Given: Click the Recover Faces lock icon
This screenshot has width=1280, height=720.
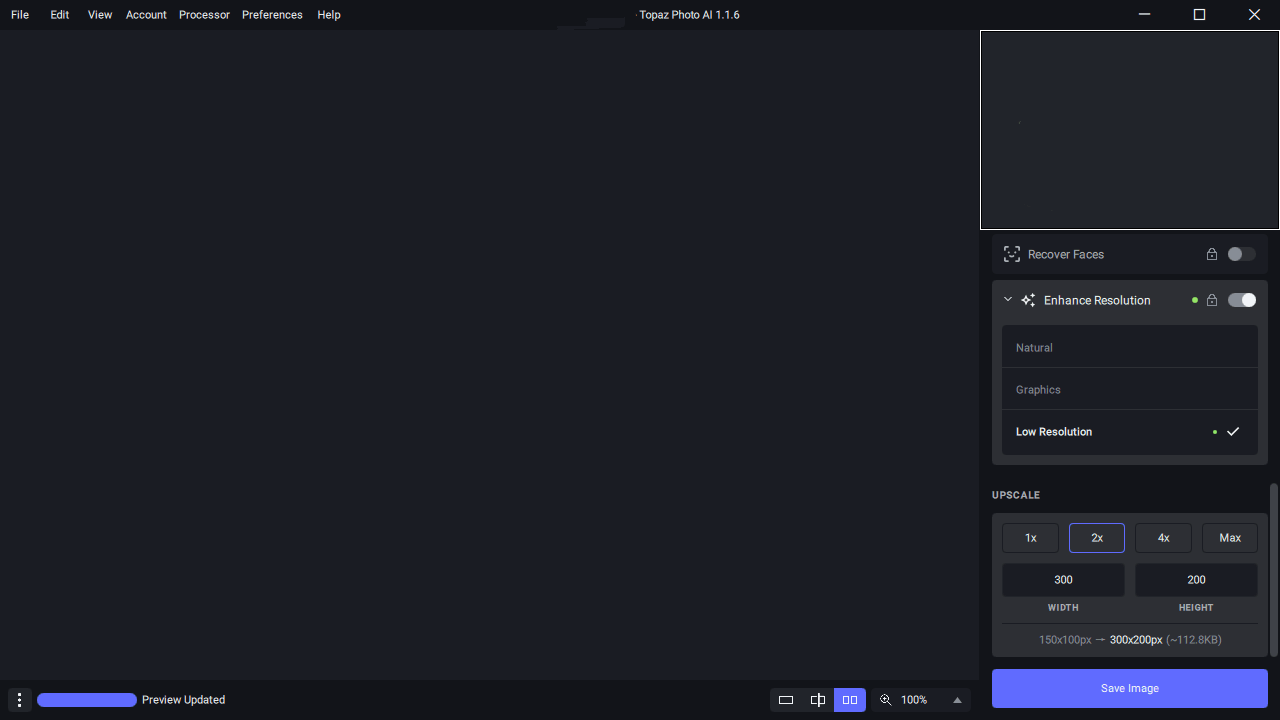Looking at the screenshot, I should coord(1212,254).
